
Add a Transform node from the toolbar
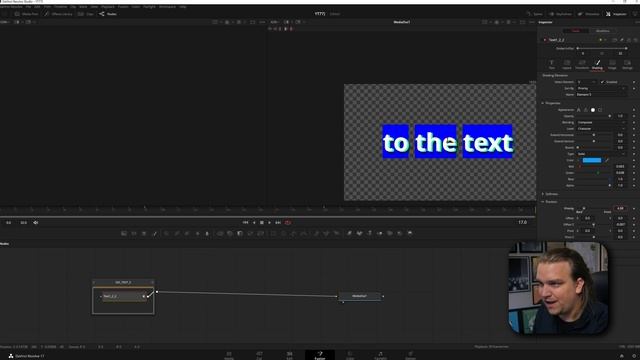pos(260,233)
